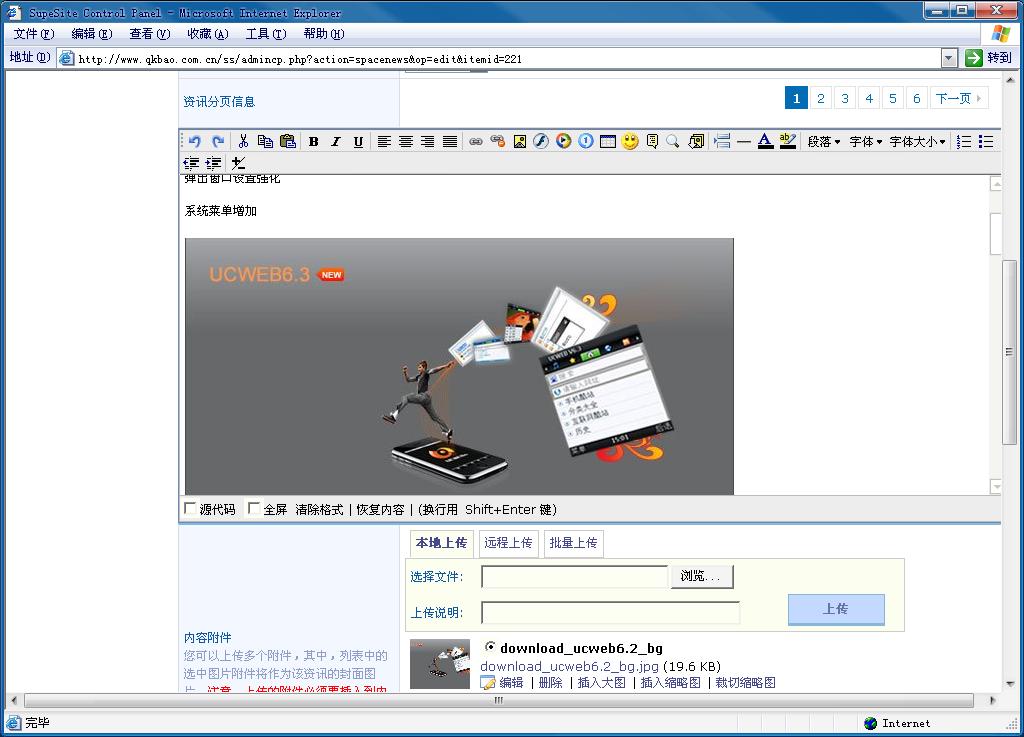
Task: Click the page vertical scrollbar thumb
Action: [x=1010, y=353]
